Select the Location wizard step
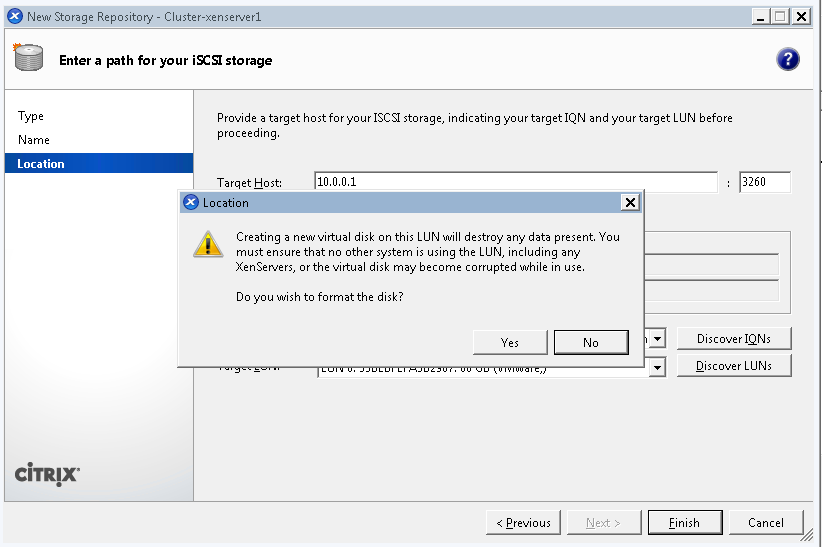822x547 pixels. (41, 164)
